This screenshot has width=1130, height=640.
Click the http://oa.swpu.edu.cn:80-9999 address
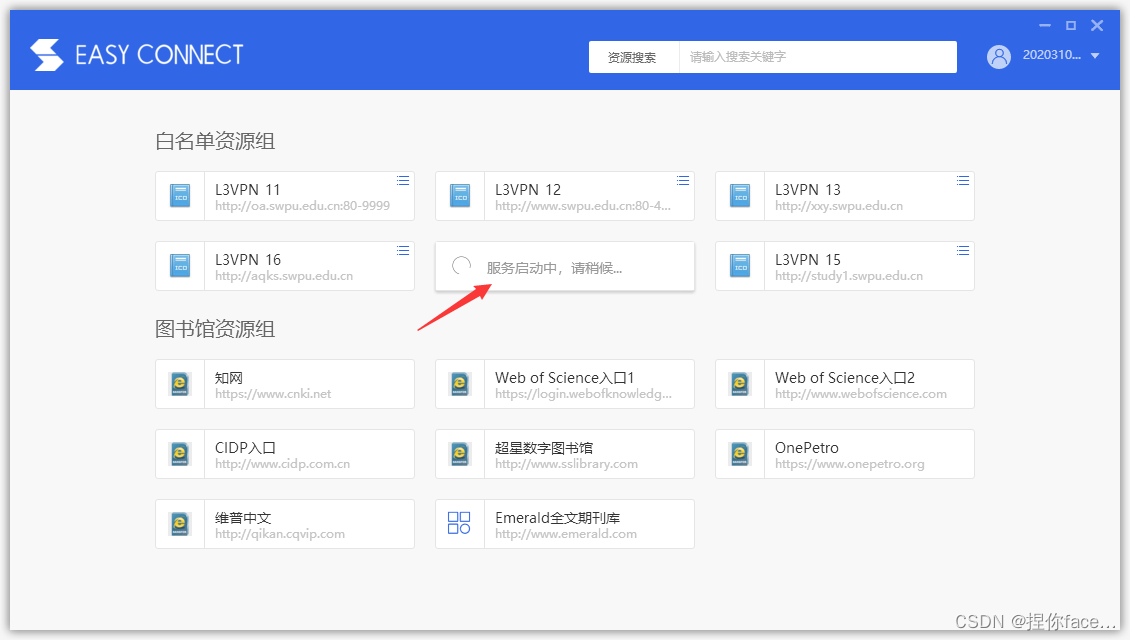click(x=302, y=206)
